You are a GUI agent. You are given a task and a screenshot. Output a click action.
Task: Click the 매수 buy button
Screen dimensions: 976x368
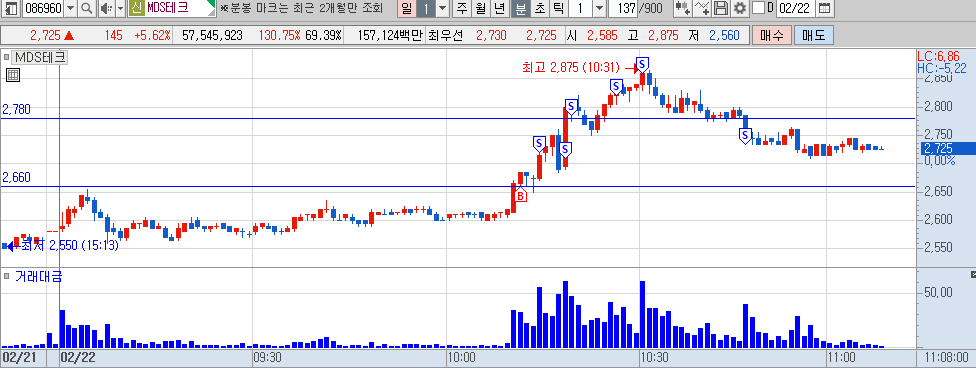771,35
